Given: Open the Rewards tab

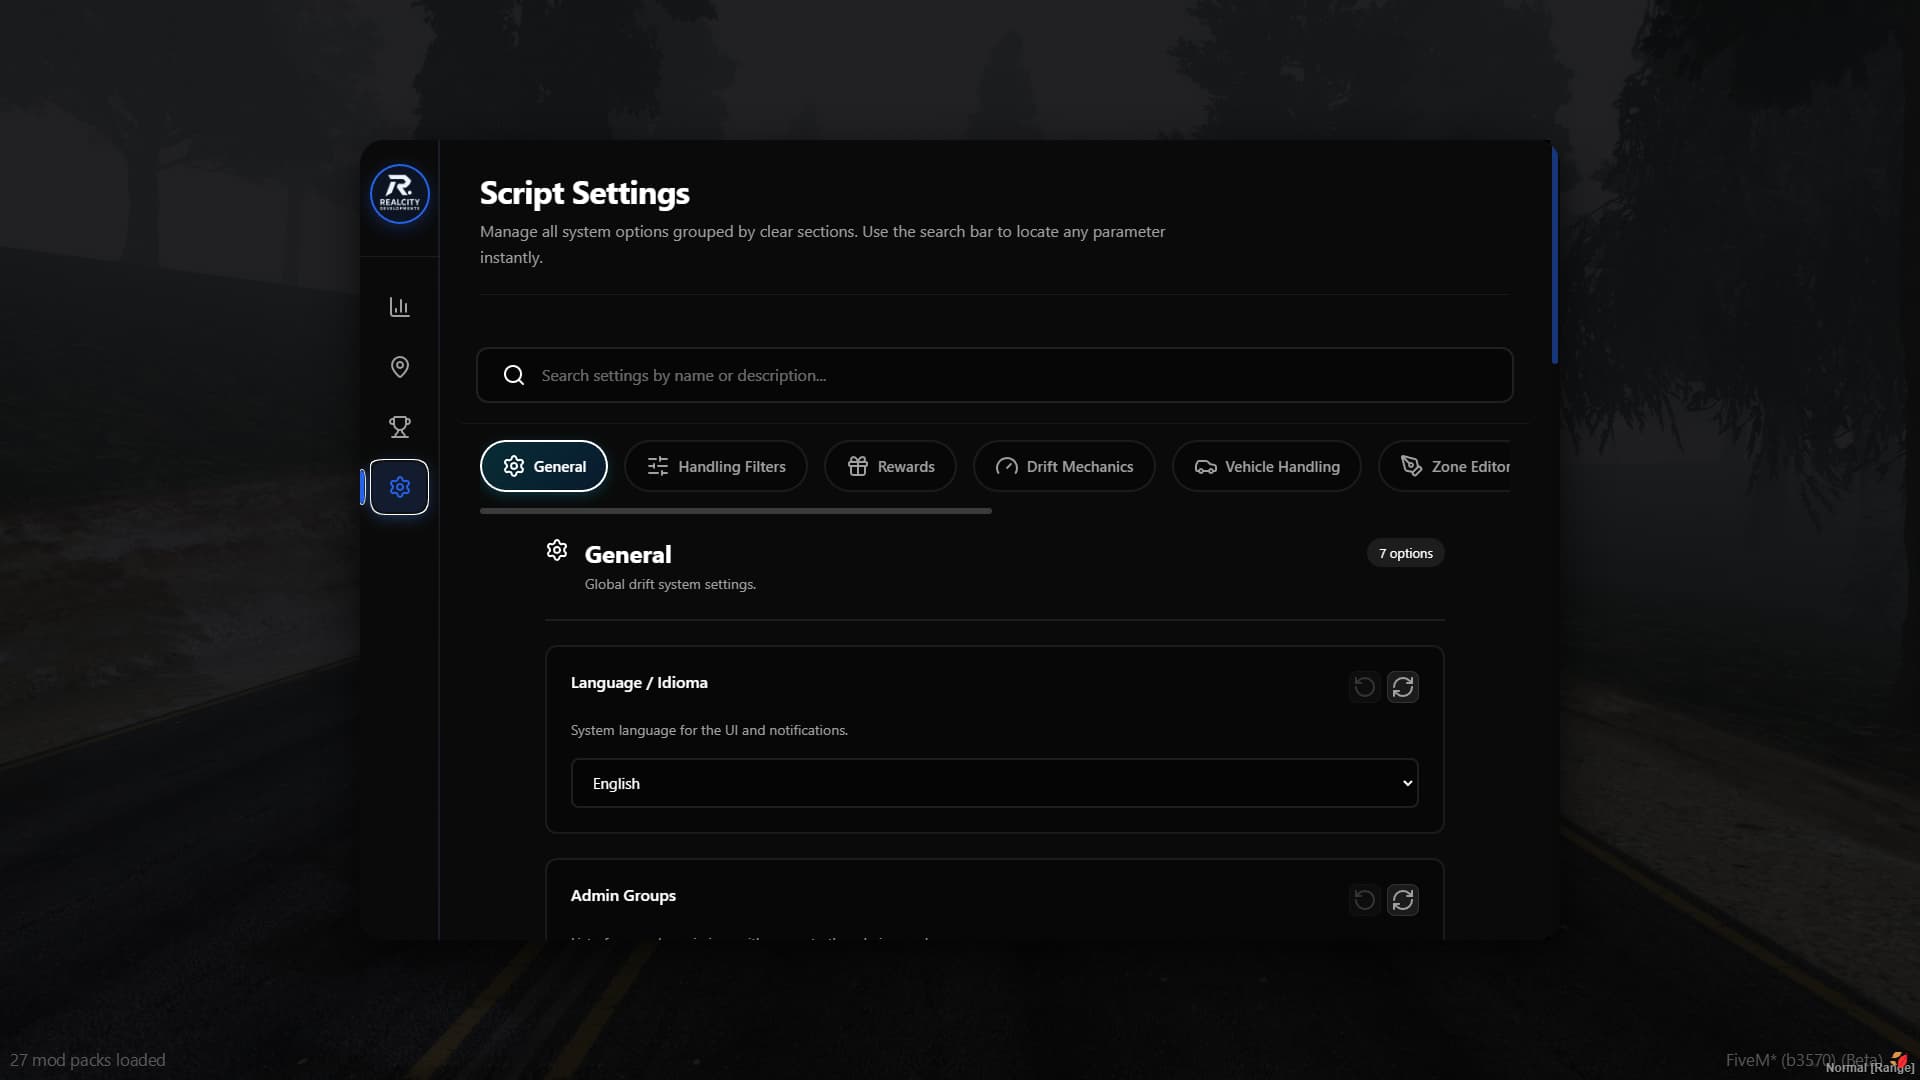Looking at the screenshot, I should (x=890, y=466).
